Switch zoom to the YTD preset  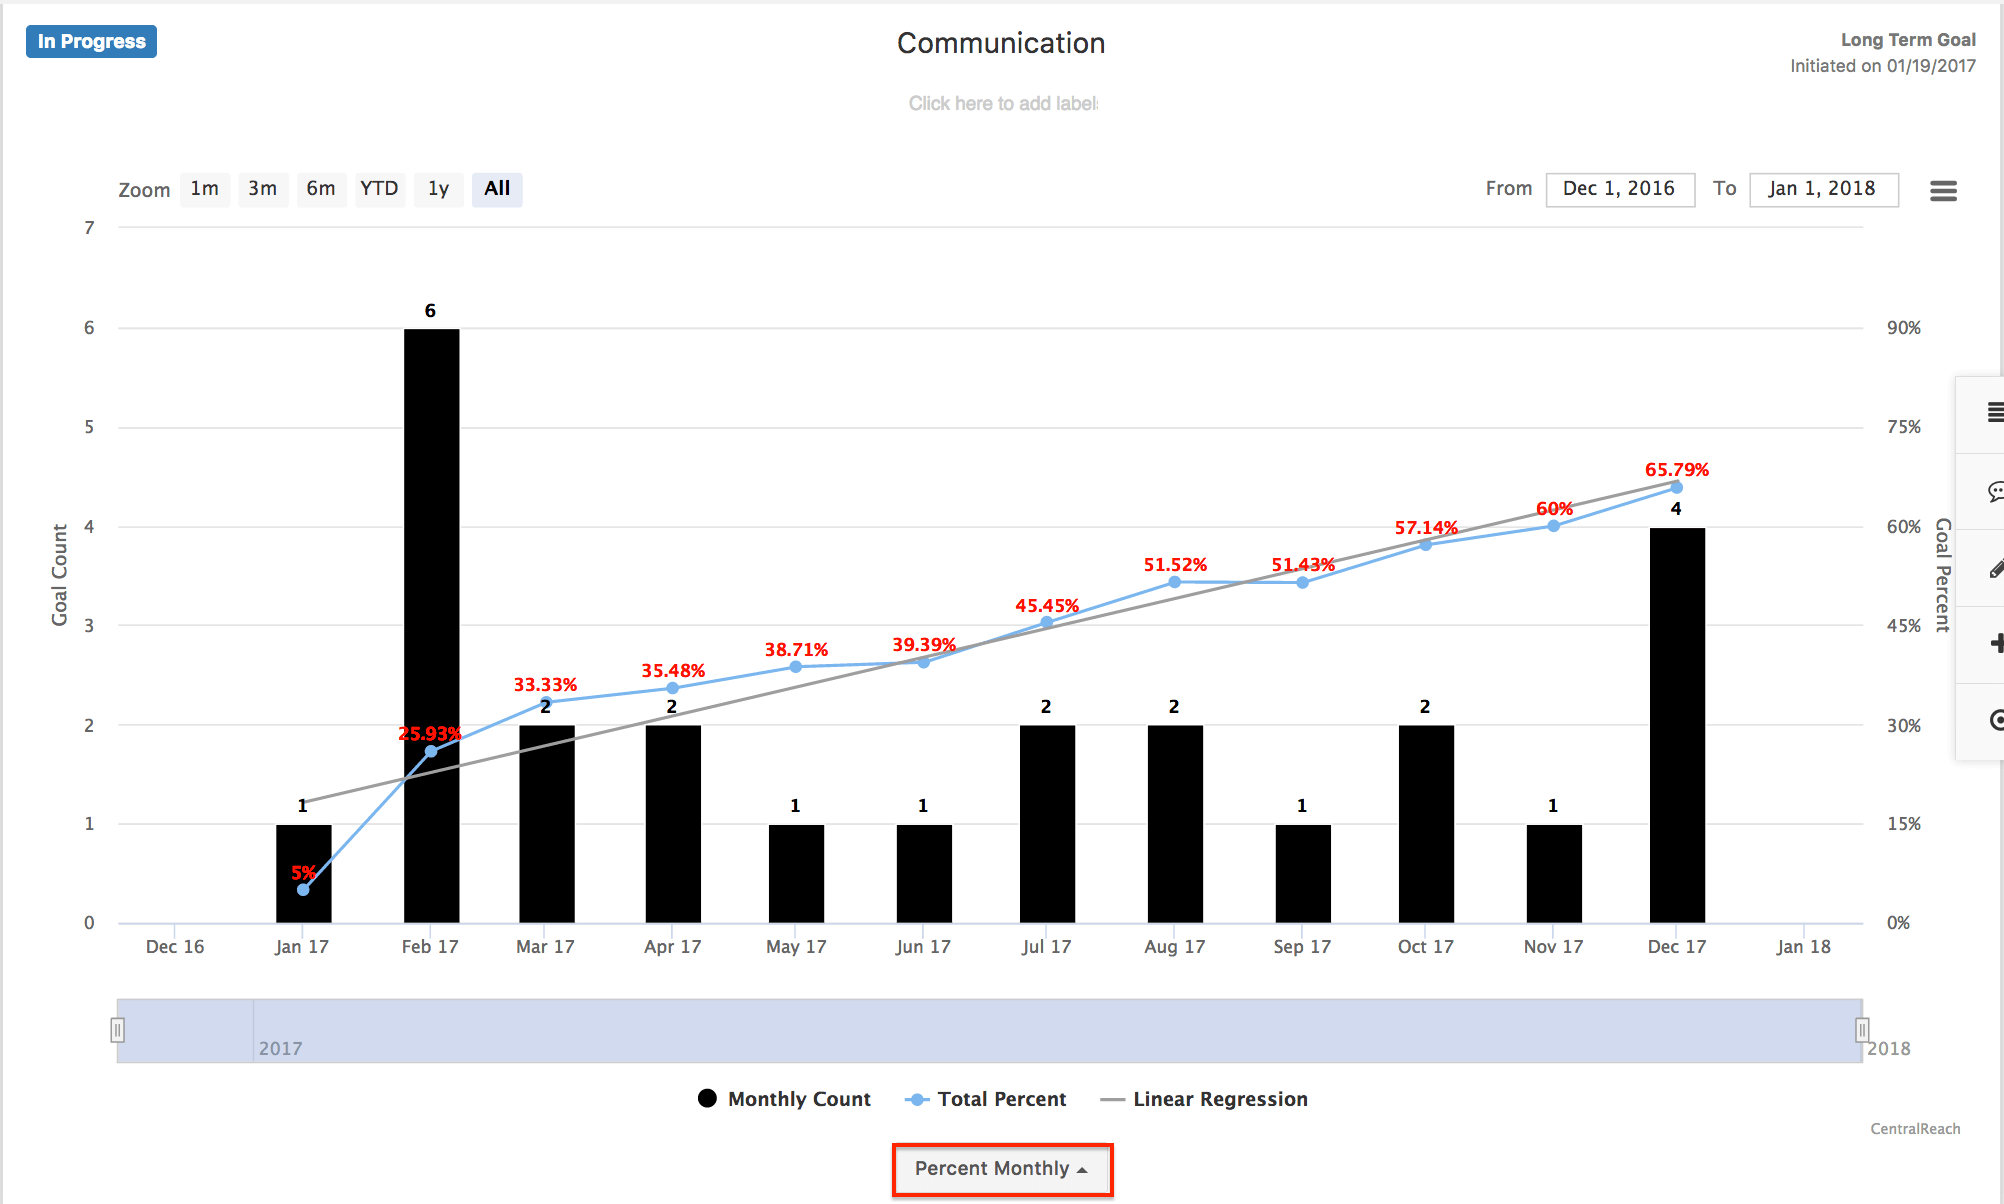pyautogui.click(x=380, y=188)
